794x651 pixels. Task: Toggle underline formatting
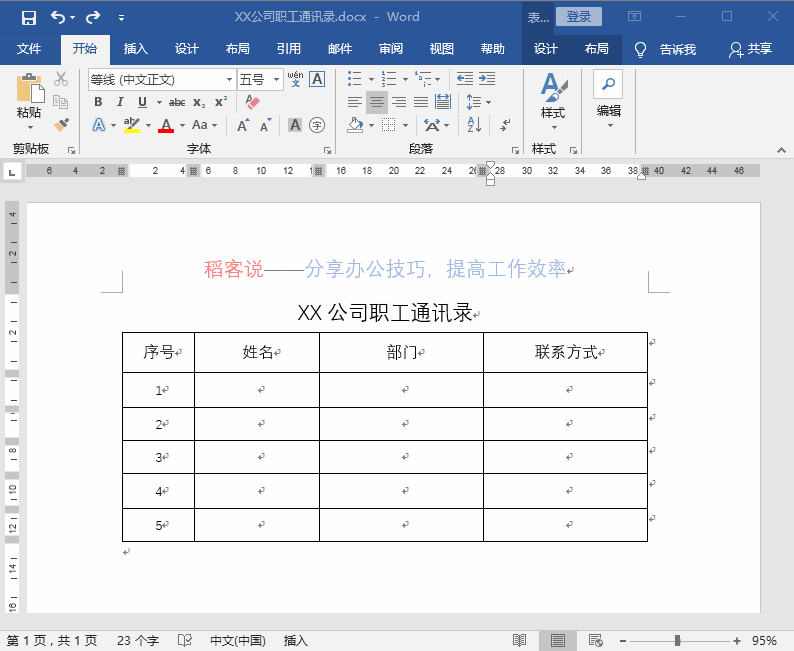pos(142,102)
